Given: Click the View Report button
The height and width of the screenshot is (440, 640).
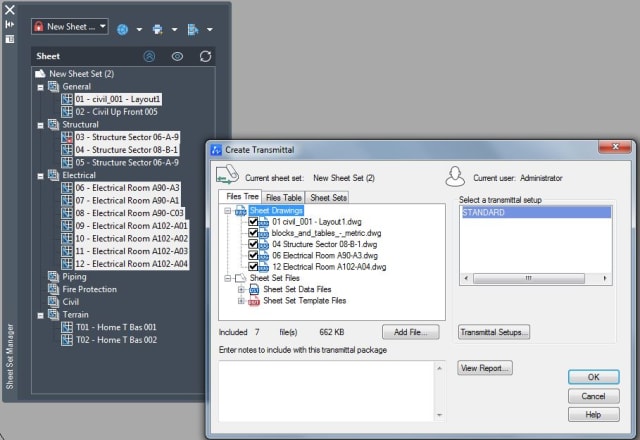Looking at the screenshot, I should [x=485, y=368].
